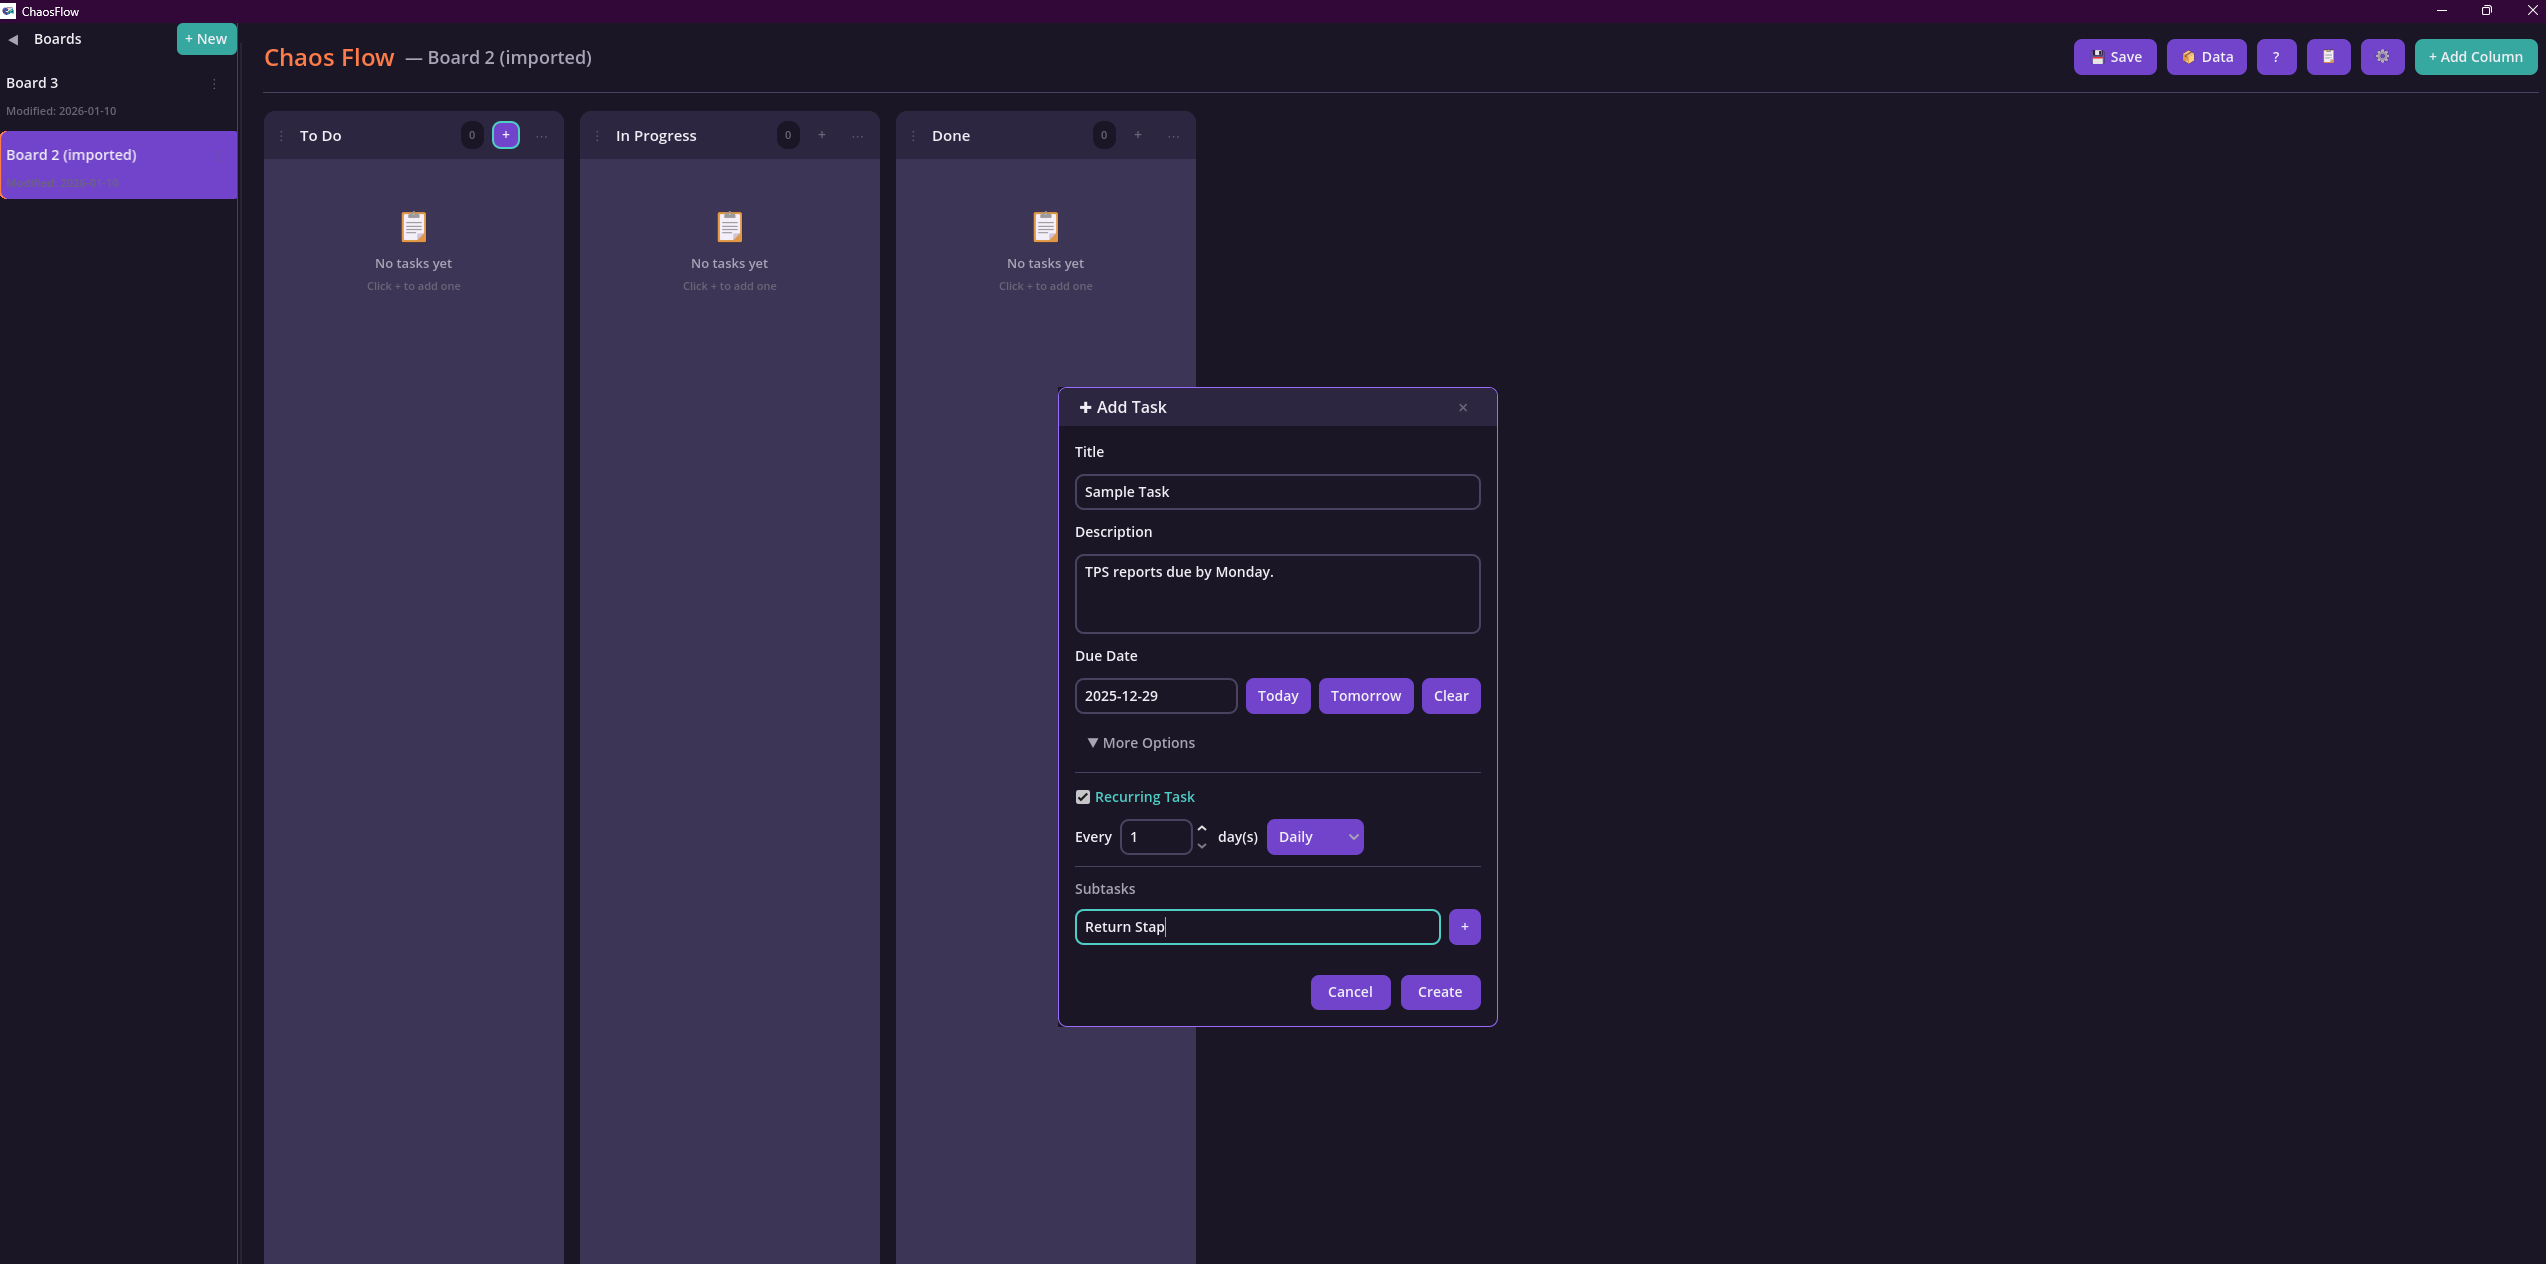2546x1264 pixels.
Task: Save the board using the floppy disk button
Action: point(2114,57)
